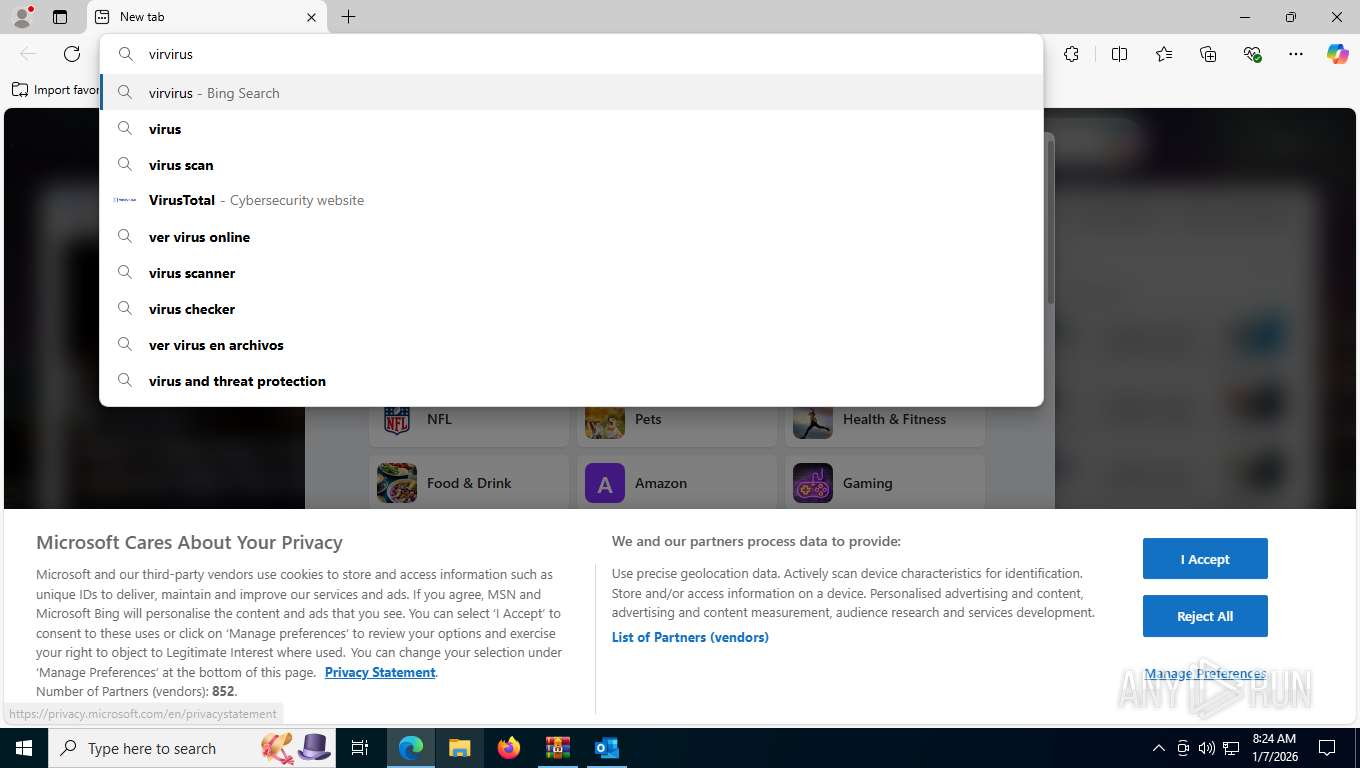1360x768 pixels.
Task: Close the New tab tab
Action: pyautogui.click(x=311, y=17)
